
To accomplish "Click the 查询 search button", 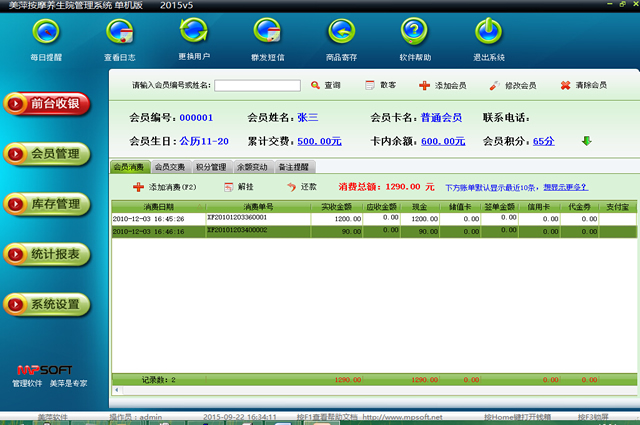I will point(325,86).
